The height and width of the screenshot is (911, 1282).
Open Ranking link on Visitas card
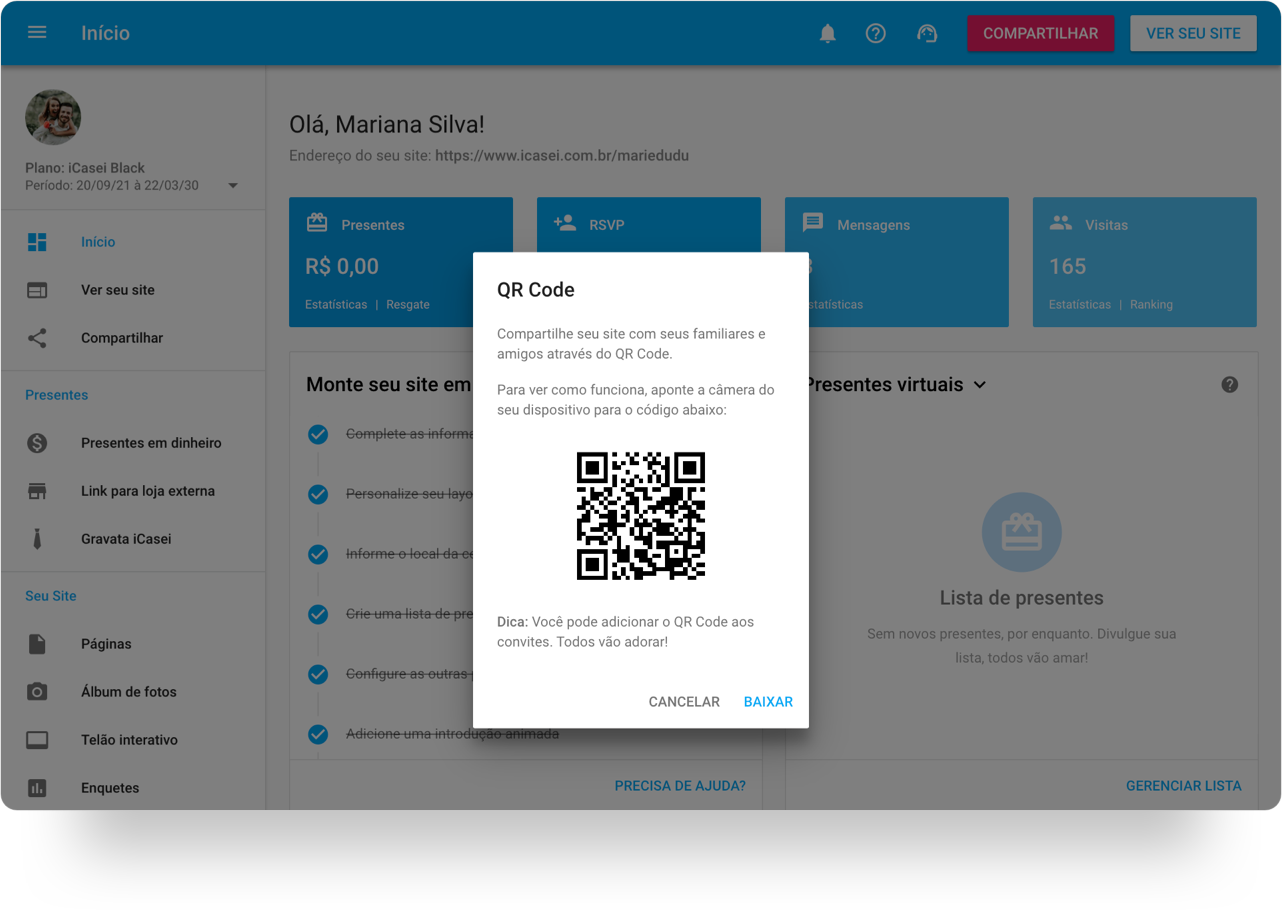pyautogui.click(x=1151, y=304)
